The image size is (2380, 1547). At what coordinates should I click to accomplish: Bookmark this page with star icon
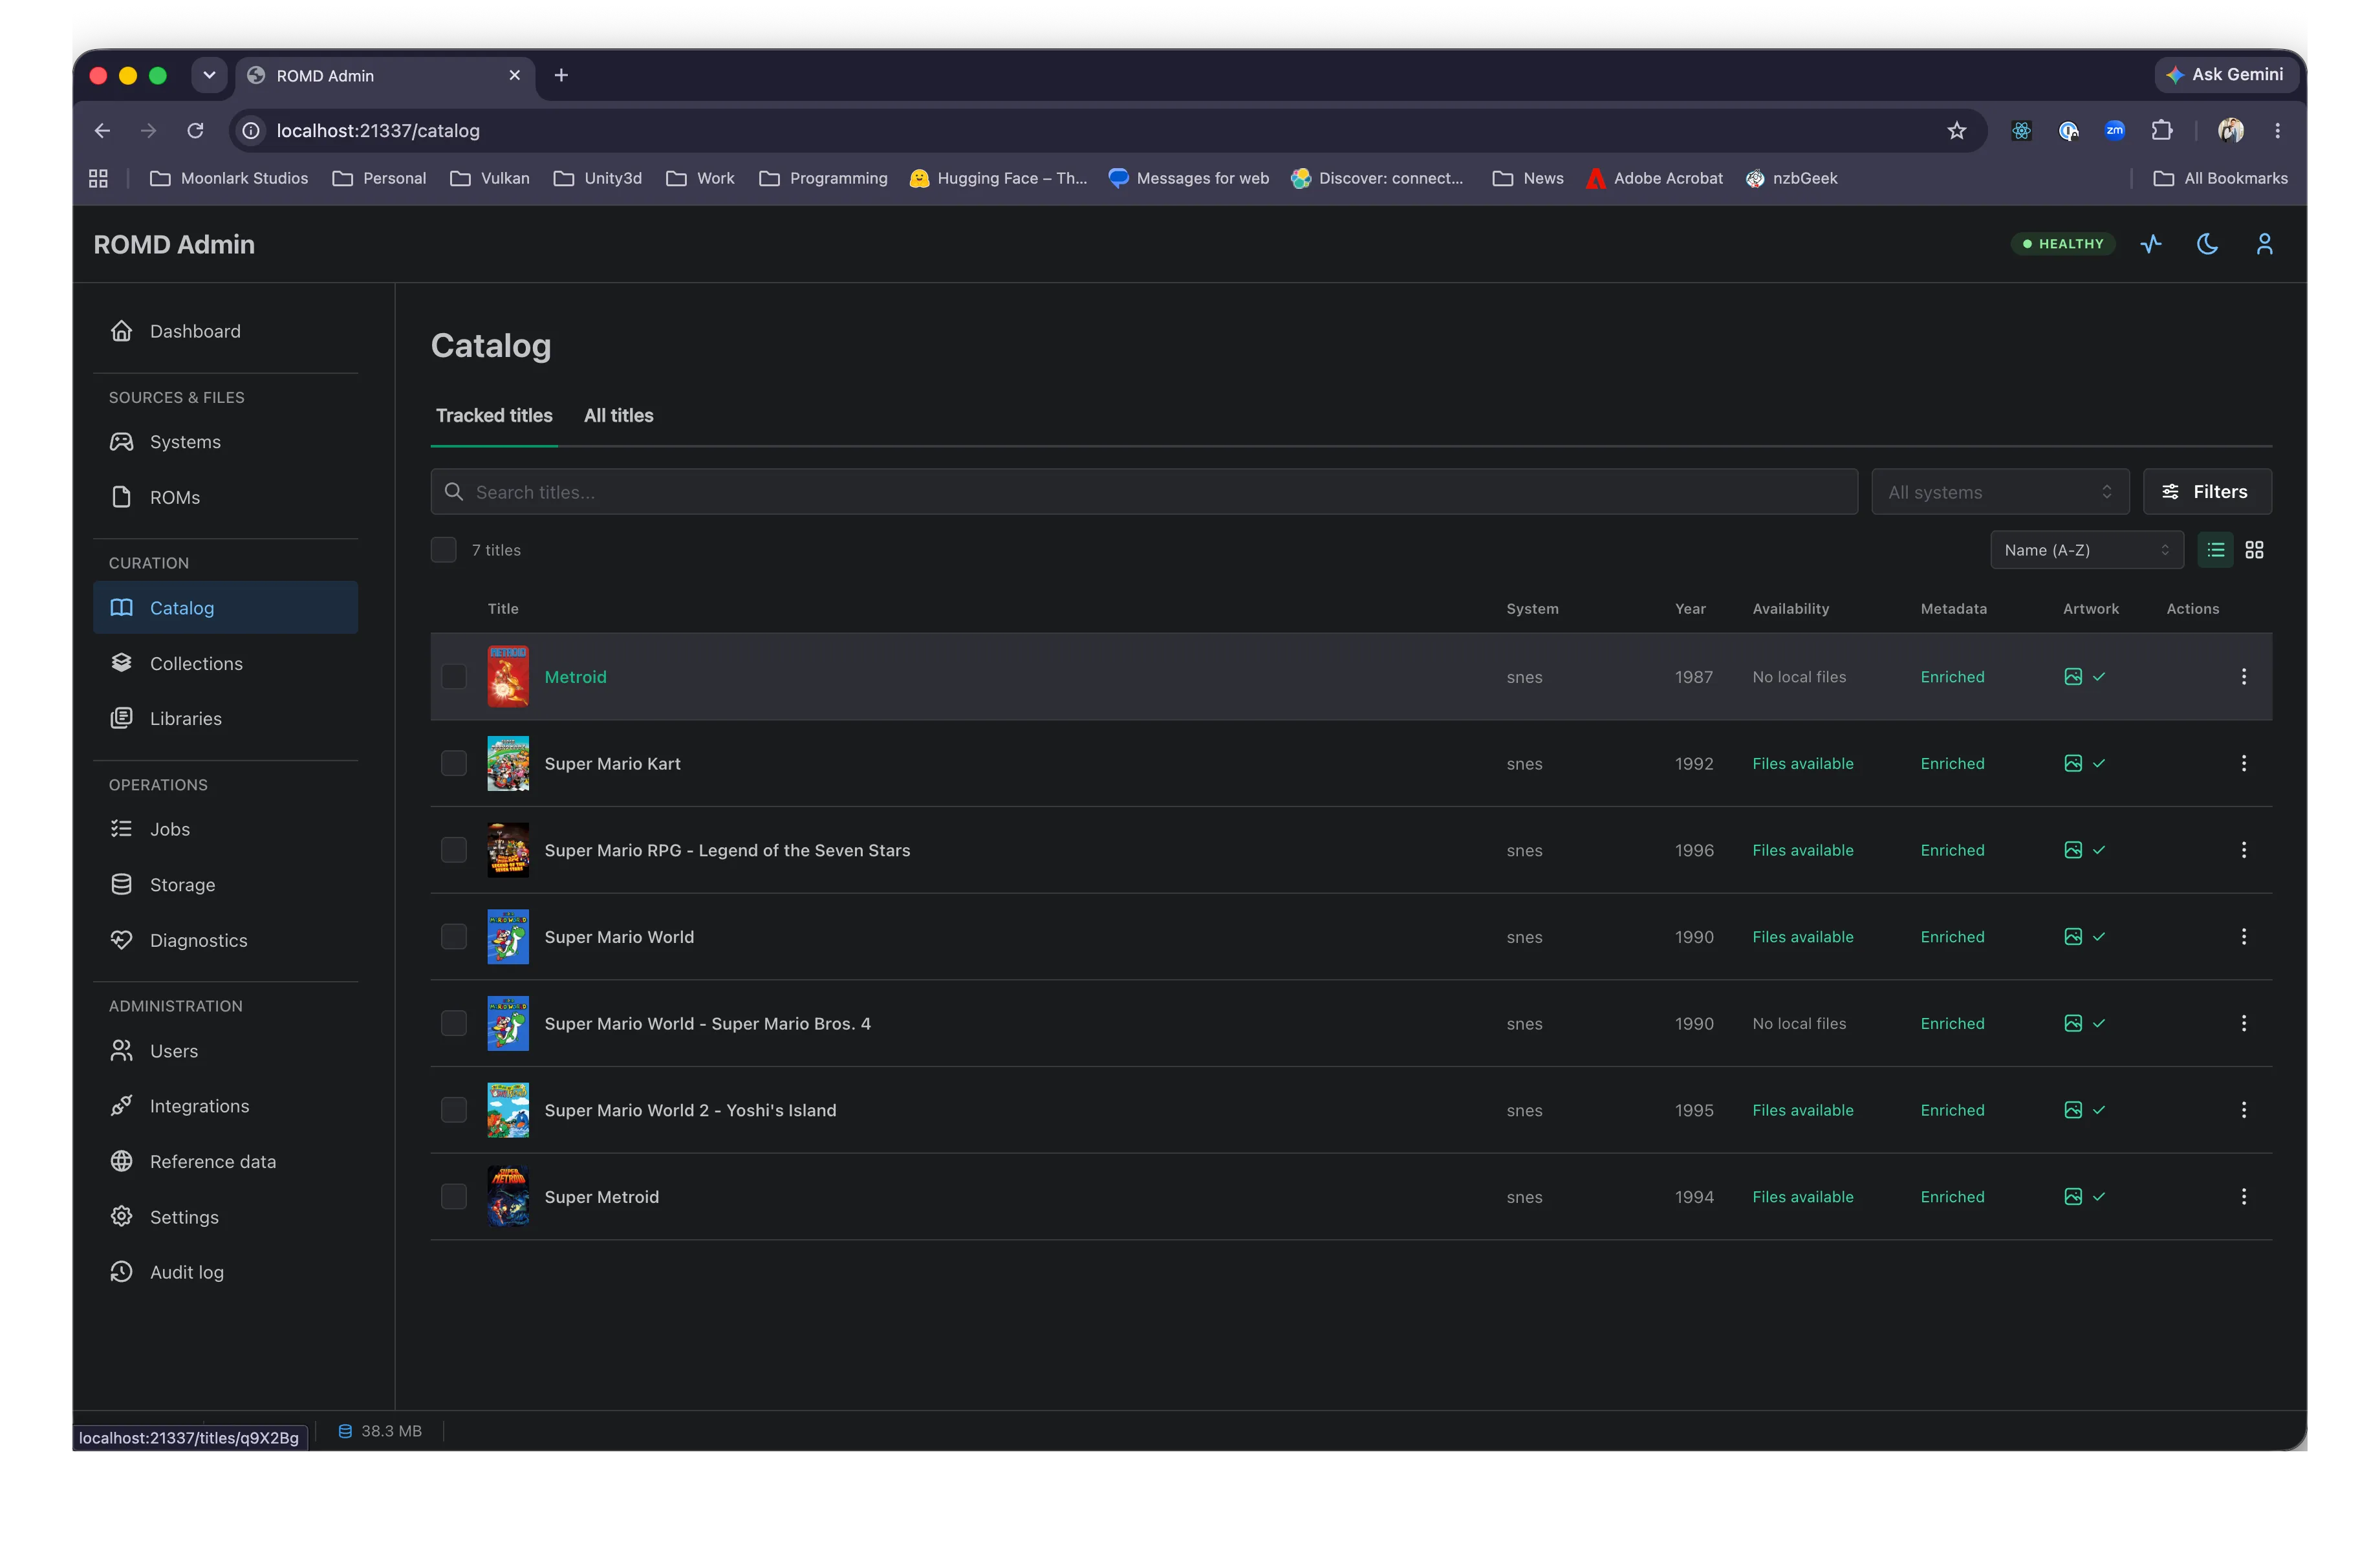tap(1957, 131)
